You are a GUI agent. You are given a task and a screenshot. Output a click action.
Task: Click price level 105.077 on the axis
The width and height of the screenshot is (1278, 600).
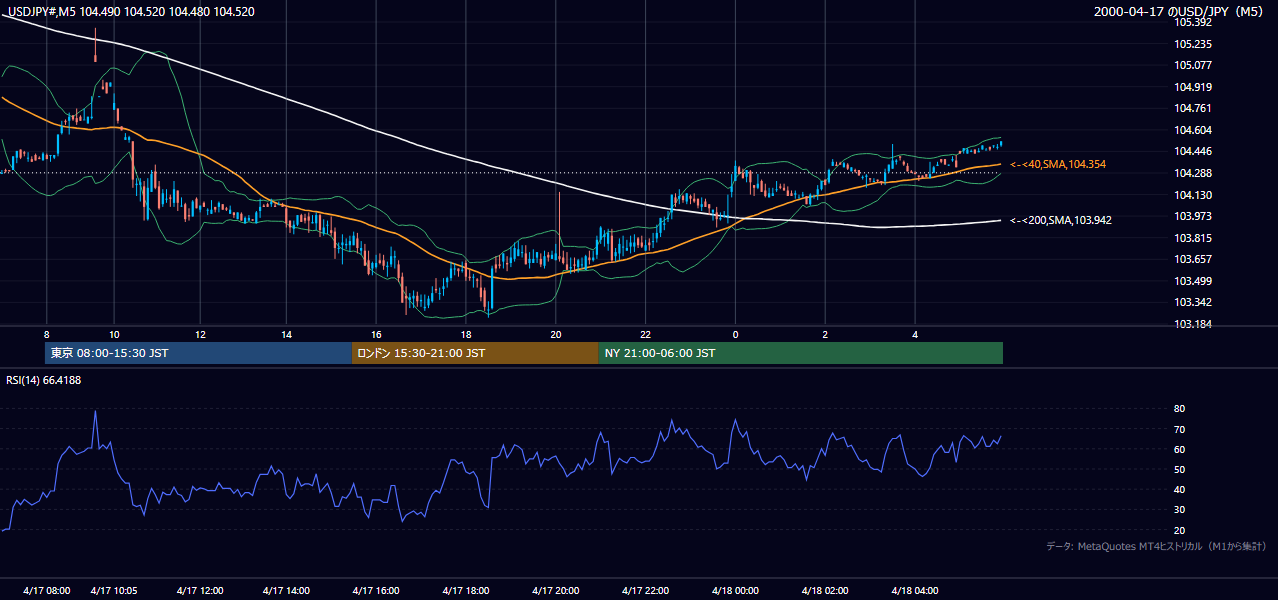click(1193, 65)
